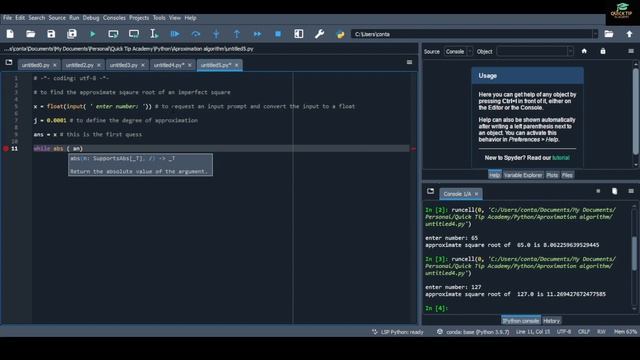
Task: Open the Source menu
Action: click(57, 18)
